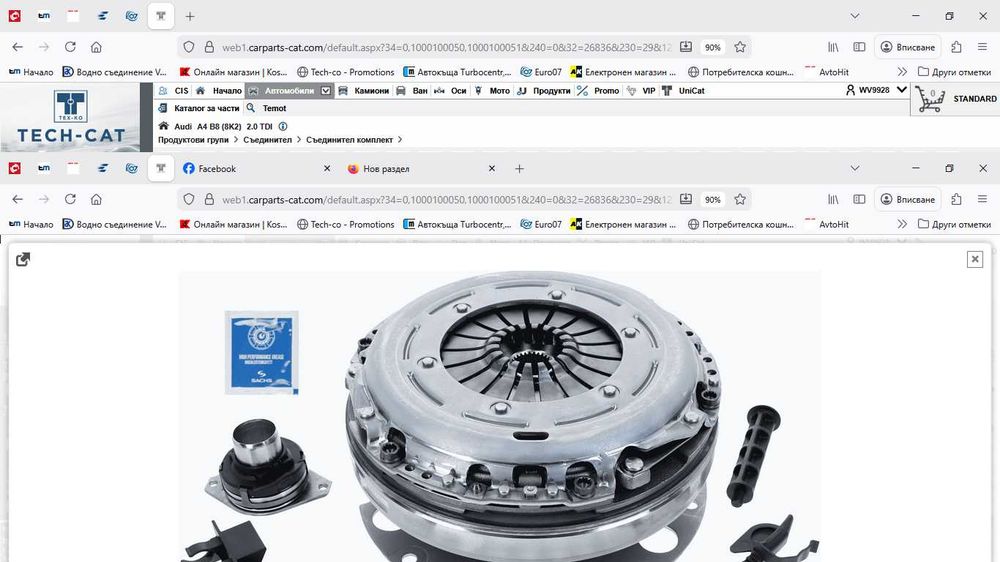Go back in lower browser window
The width and height of the screenshot is (1000, 562).
[17, 199]
